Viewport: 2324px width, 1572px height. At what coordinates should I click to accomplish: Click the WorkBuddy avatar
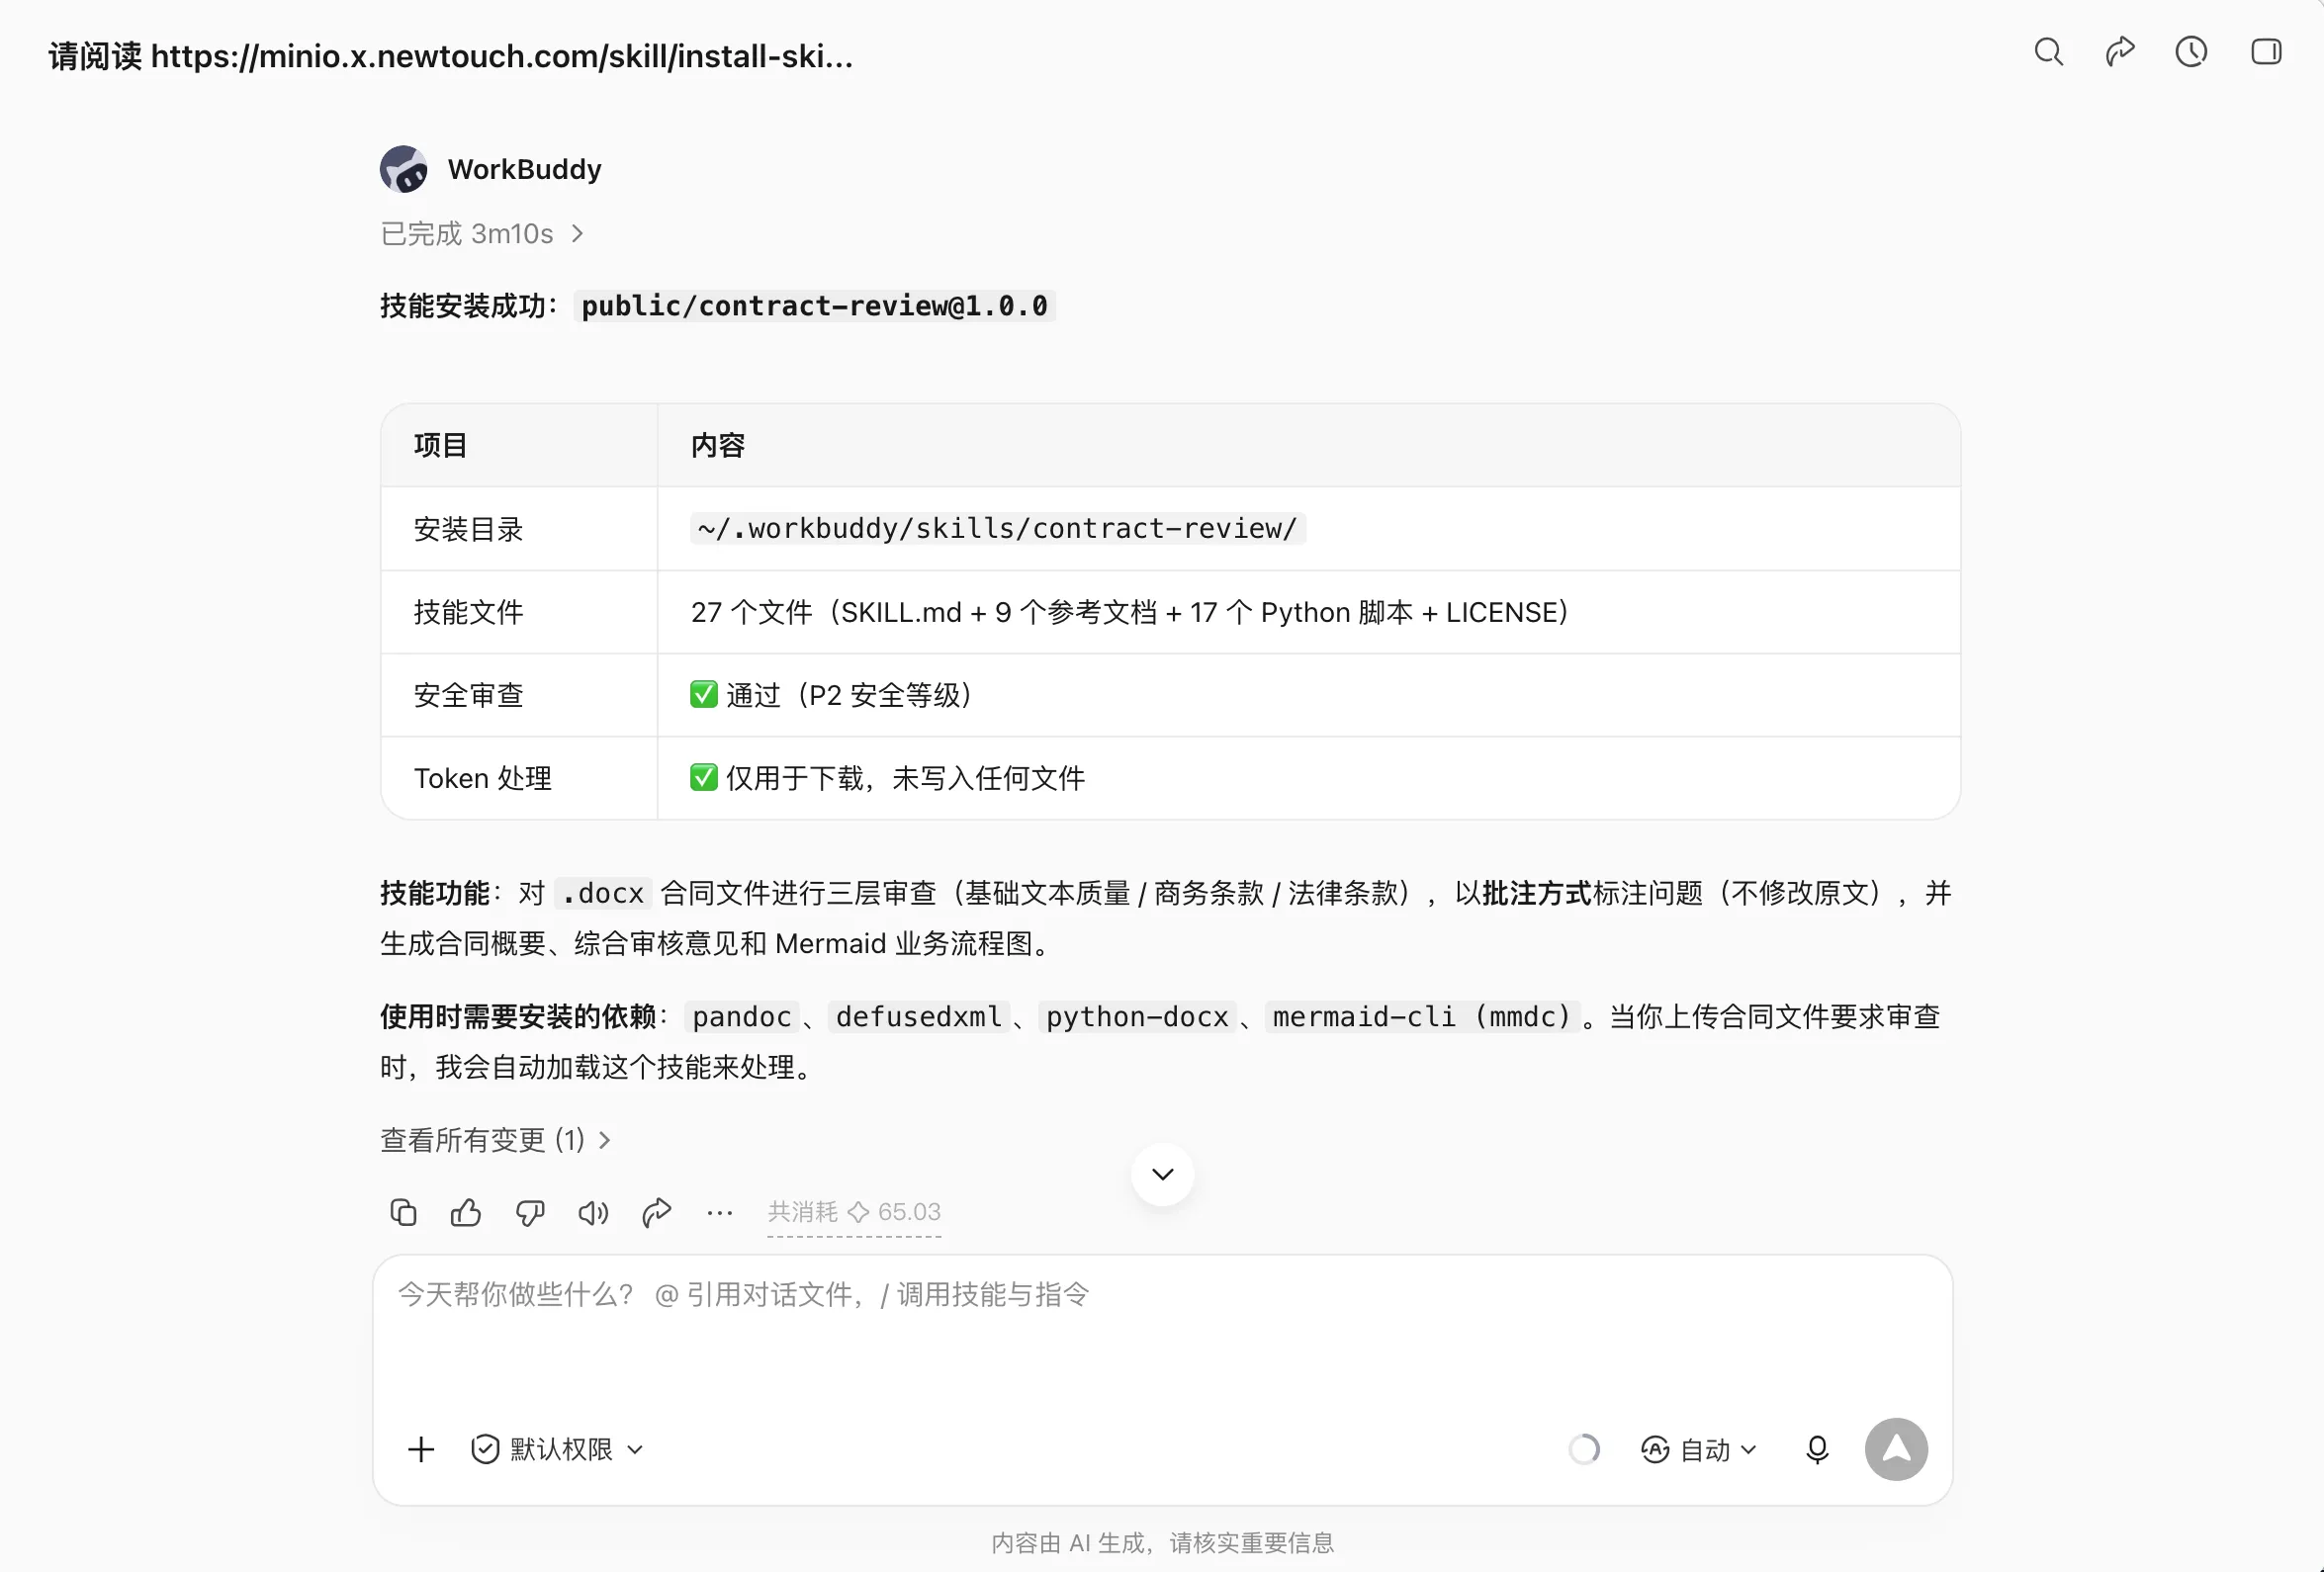pyautogui.click(x=404, y=169)
